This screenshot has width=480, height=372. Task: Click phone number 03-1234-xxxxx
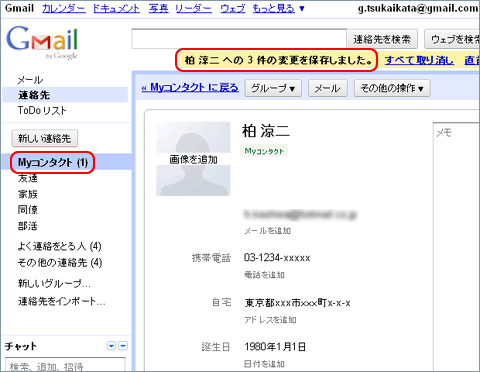(x=277, y=258)
